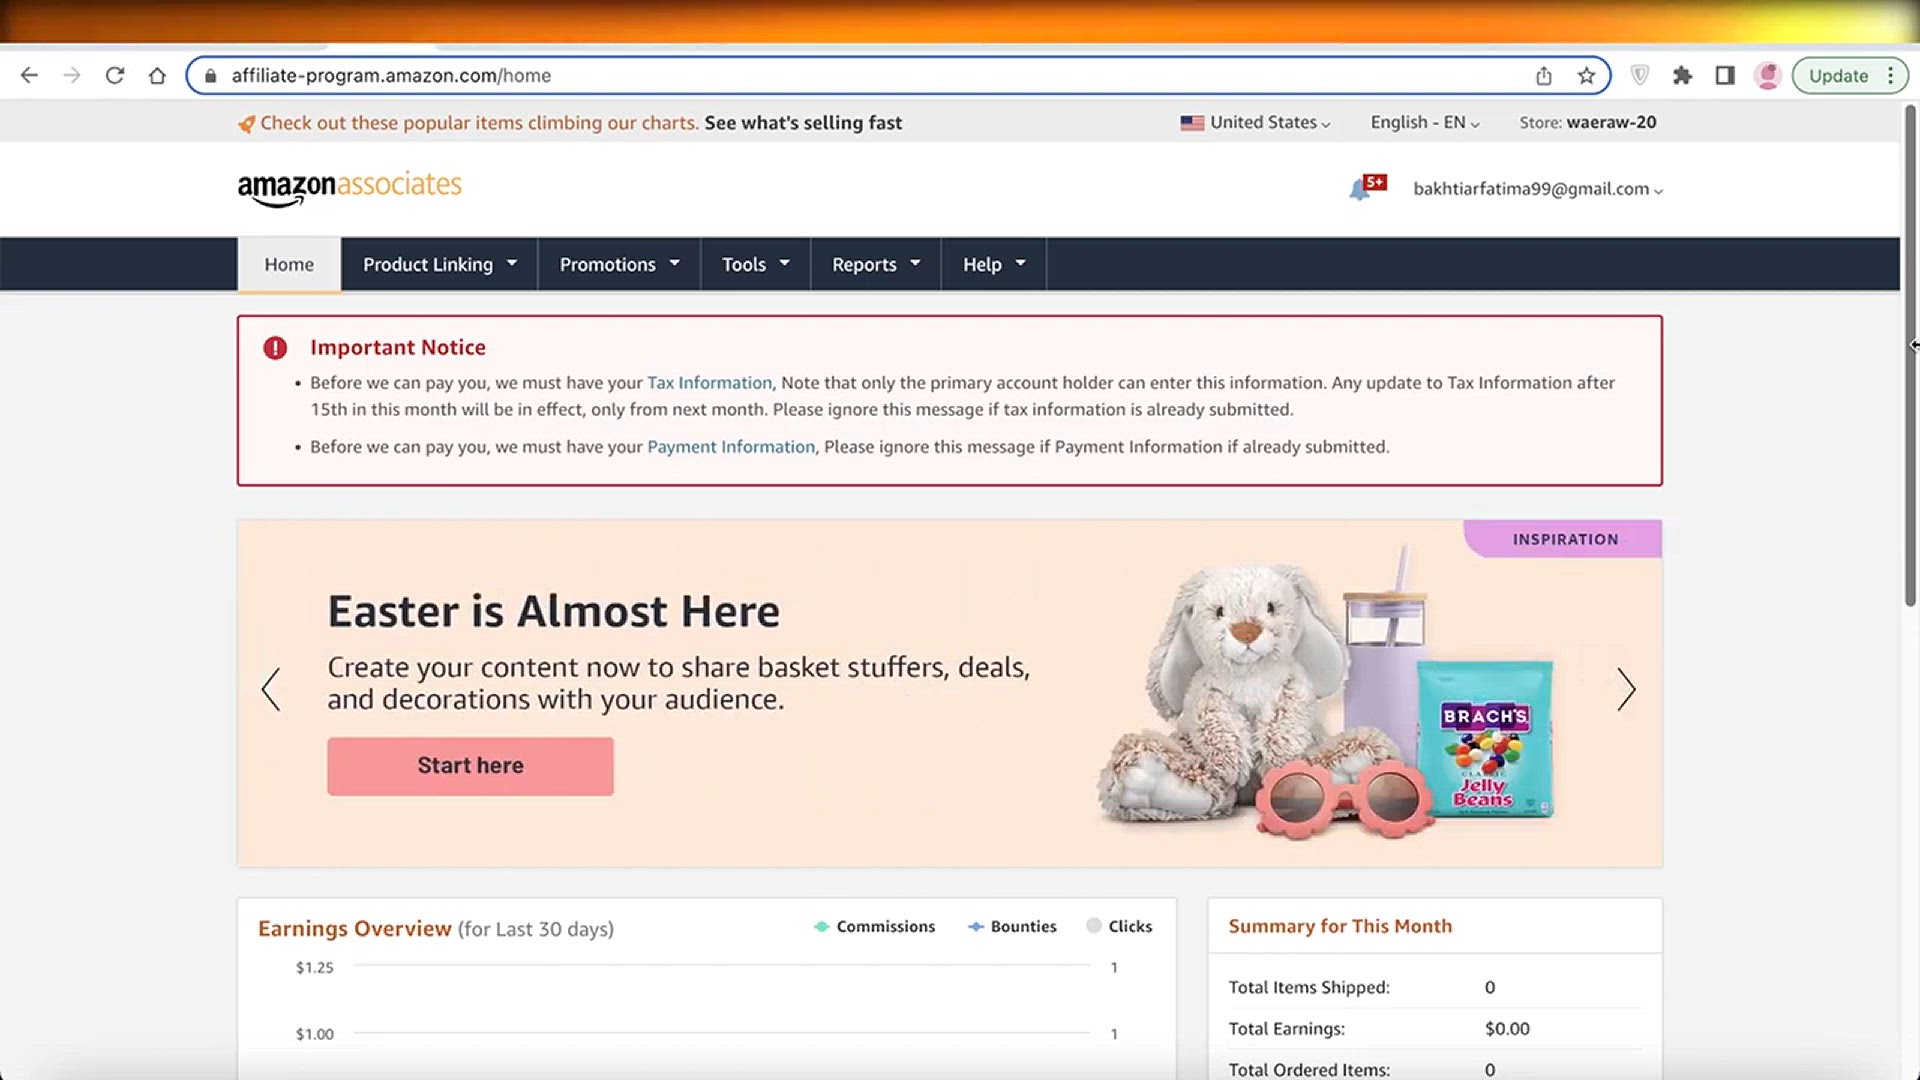Show next banner slide with right arrow

[1626, 690]
